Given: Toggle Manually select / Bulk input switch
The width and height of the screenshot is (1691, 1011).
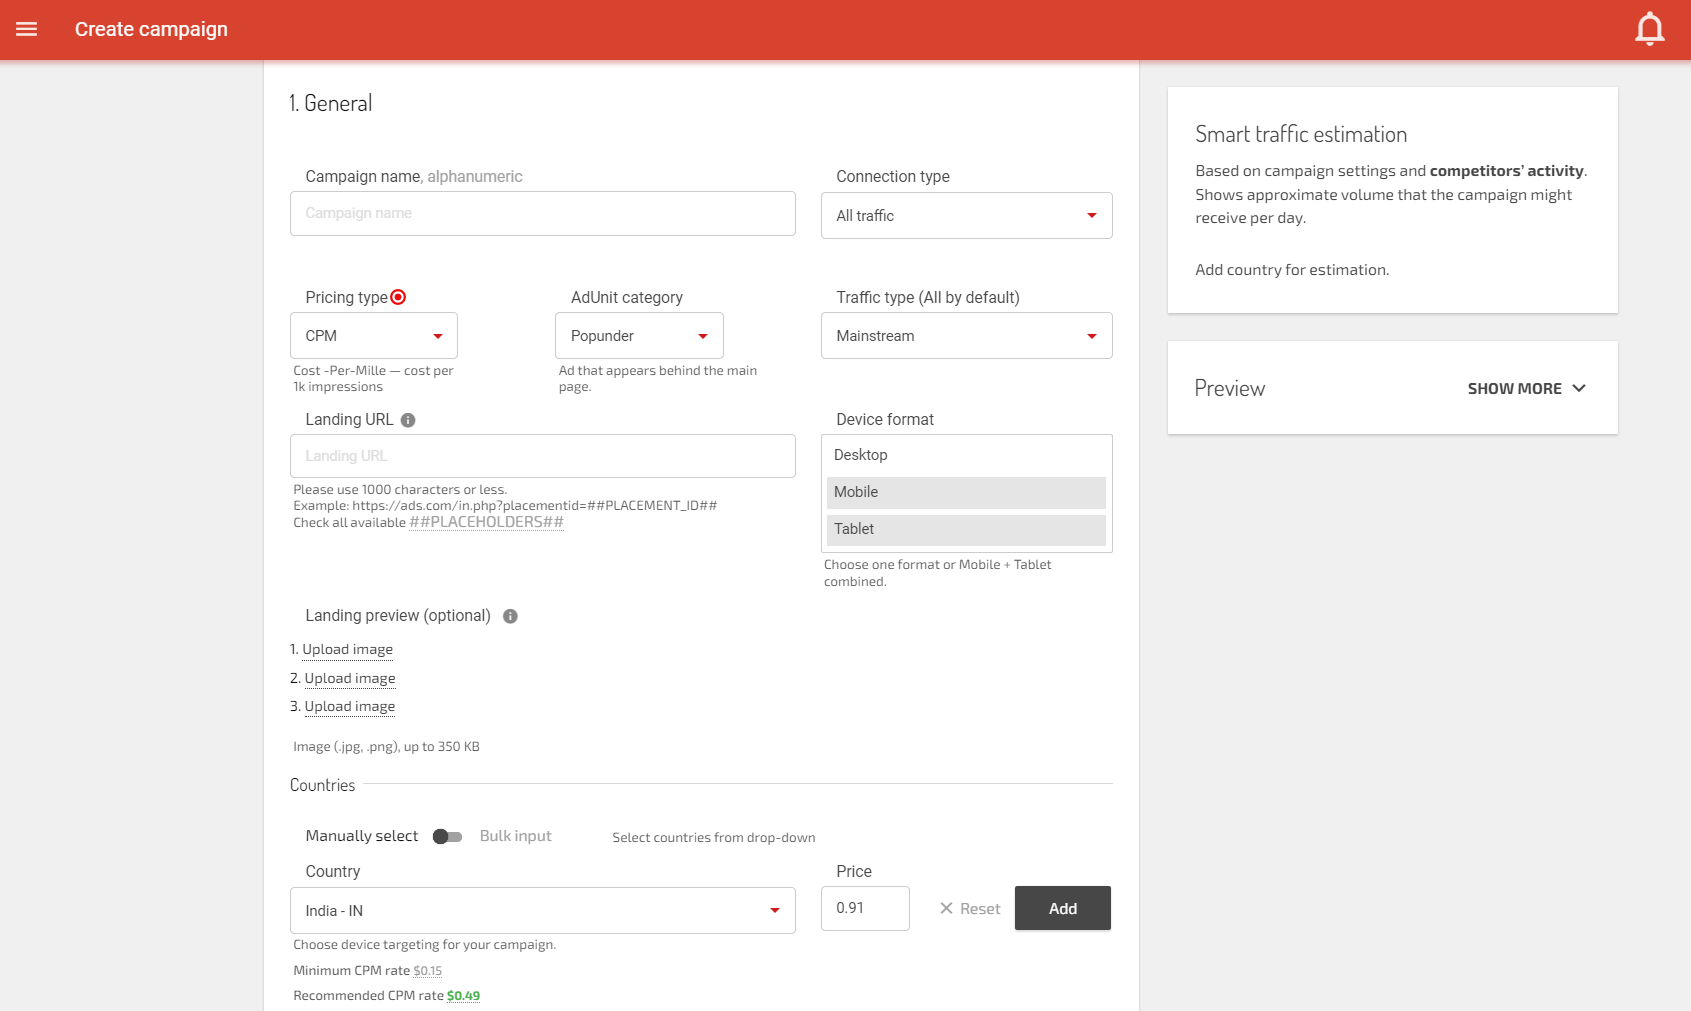Looking at the screenshot, I should [x=447, y=836].
